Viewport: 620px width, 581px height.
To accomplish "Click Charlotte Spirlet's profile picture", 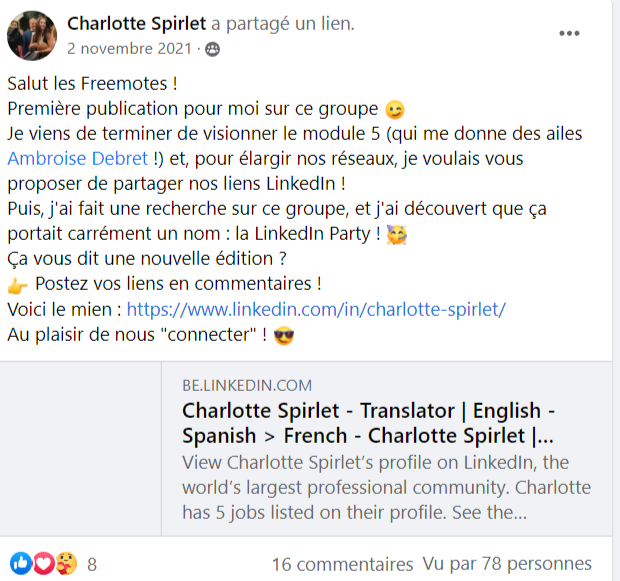I will point(32,36).
